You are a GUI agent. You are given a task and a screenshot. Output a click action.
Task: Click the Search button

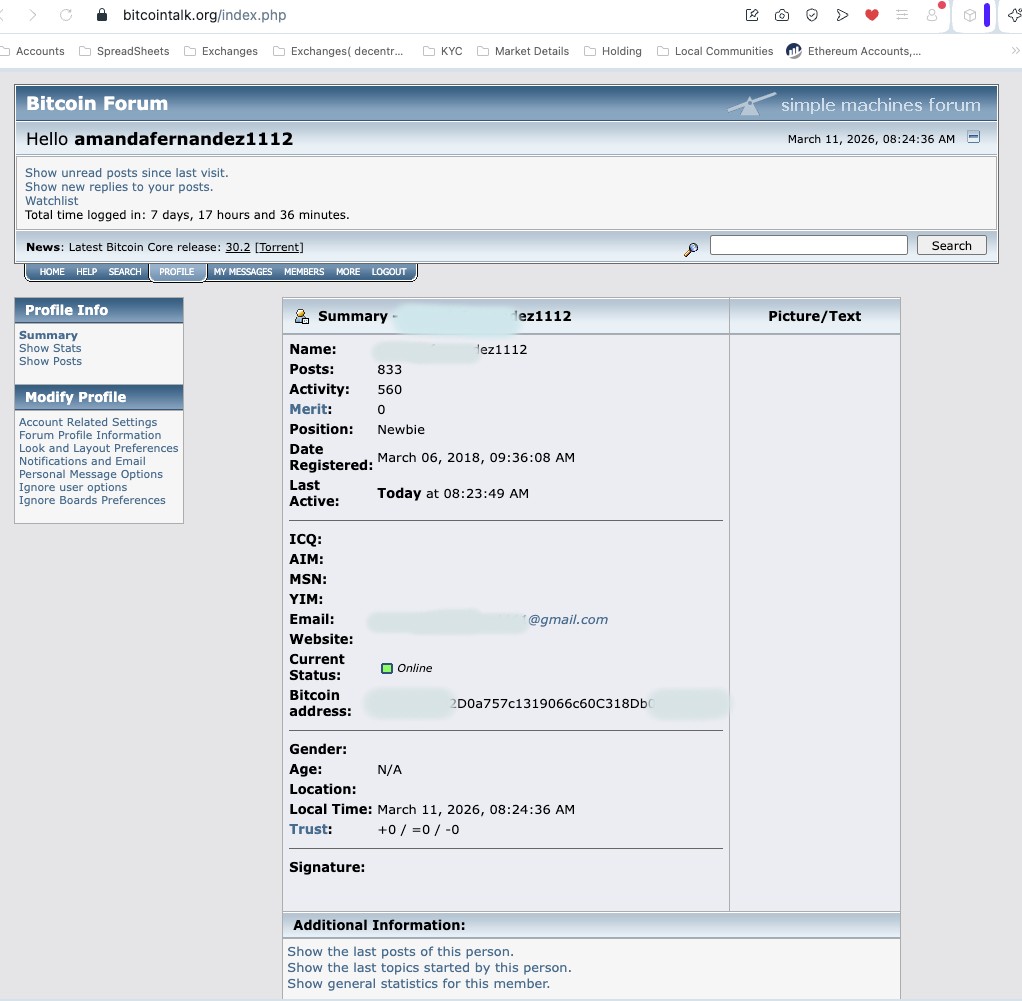tap(952, 246)
